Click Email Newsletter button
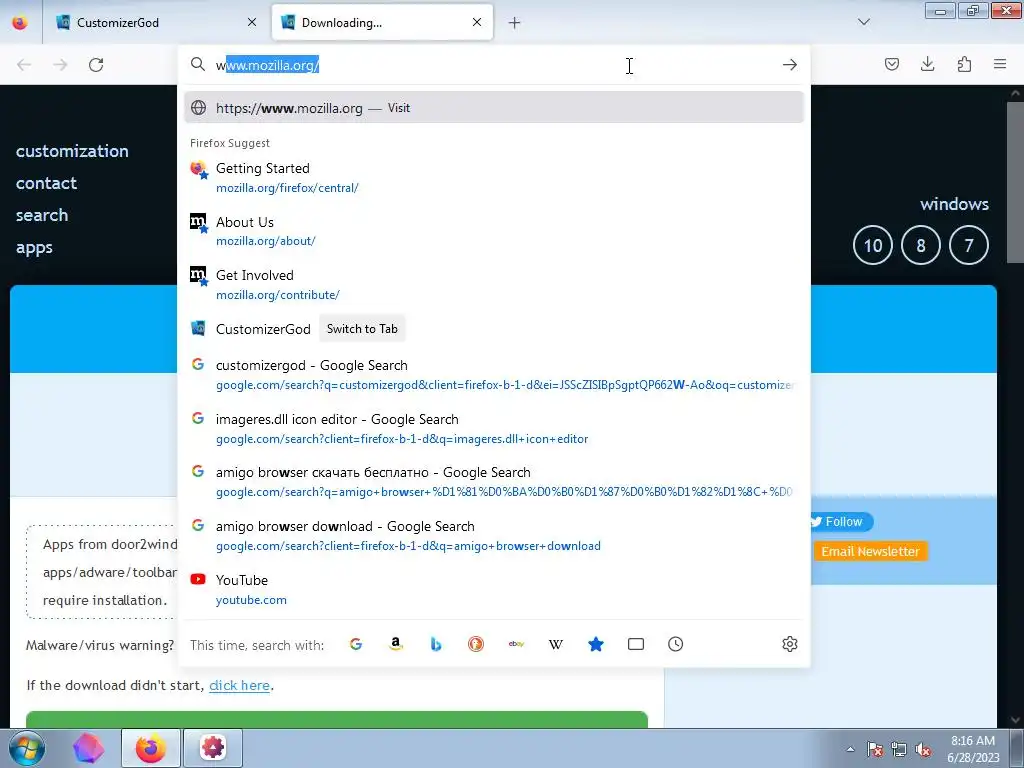 (870, 551)
